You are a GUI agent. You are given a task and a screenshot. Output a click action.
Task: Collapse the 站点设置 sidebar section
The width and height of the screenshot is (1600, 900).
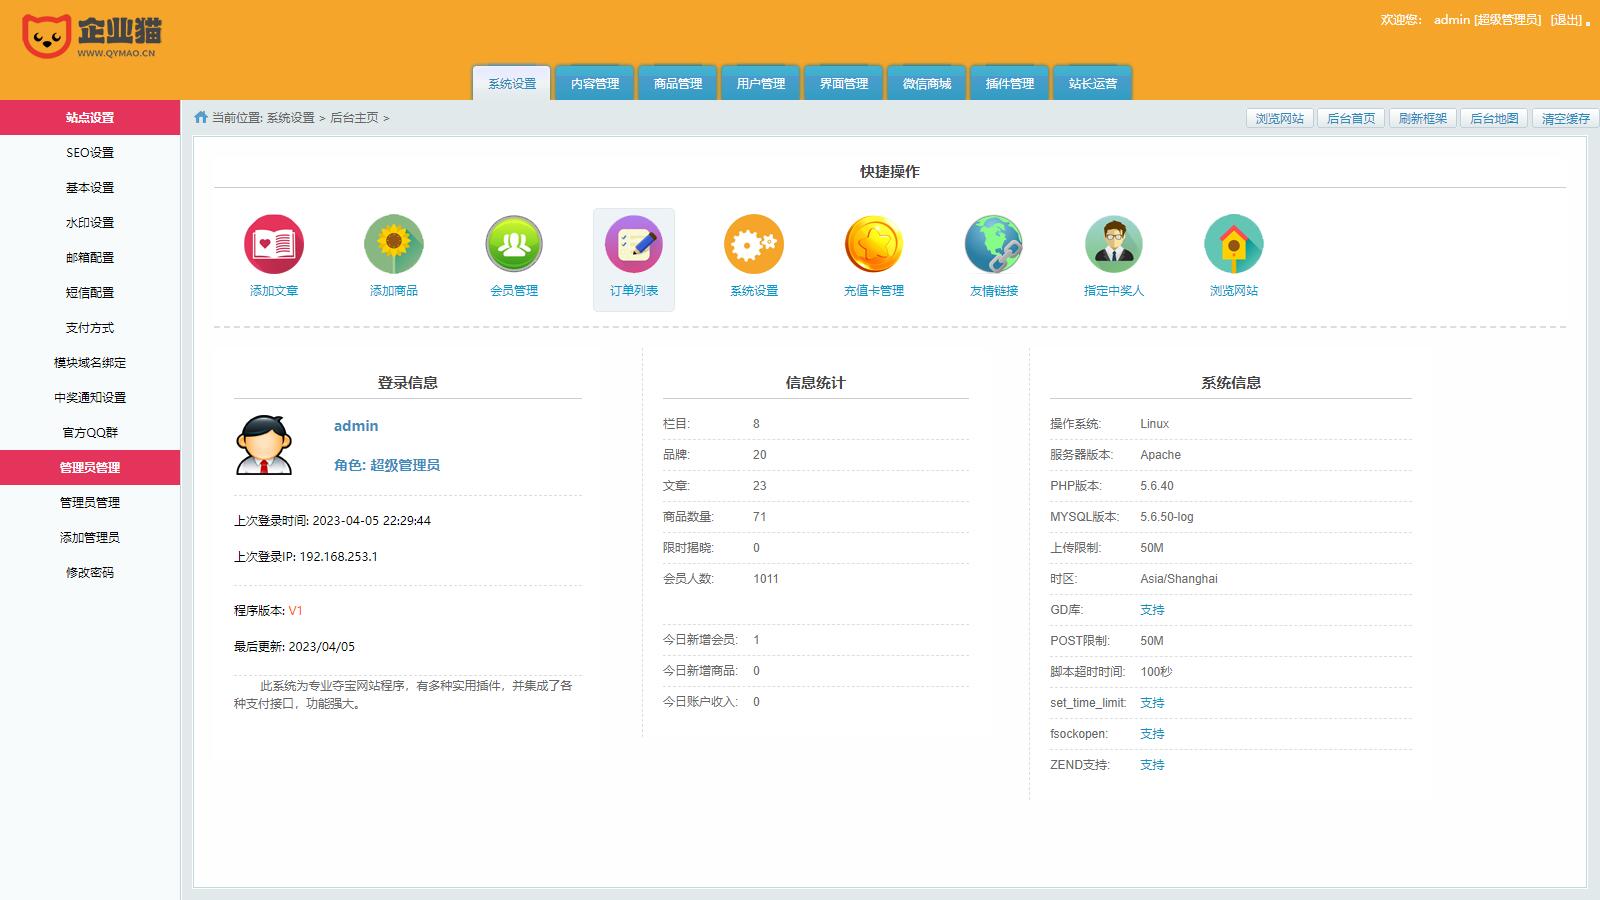[90, 118]
